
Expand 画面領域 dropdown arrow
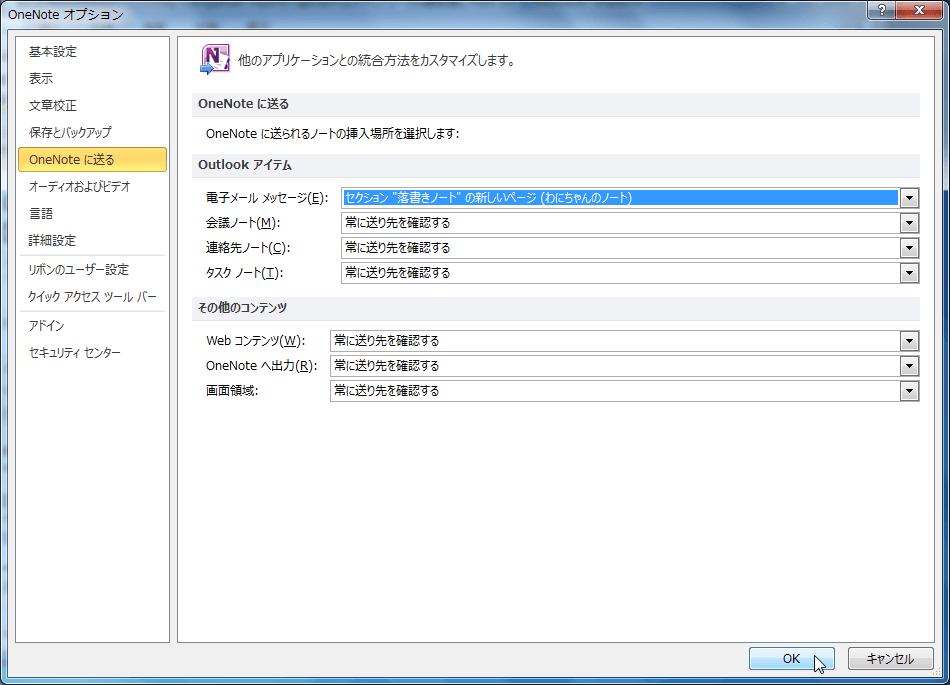click(x=909, y=391)
